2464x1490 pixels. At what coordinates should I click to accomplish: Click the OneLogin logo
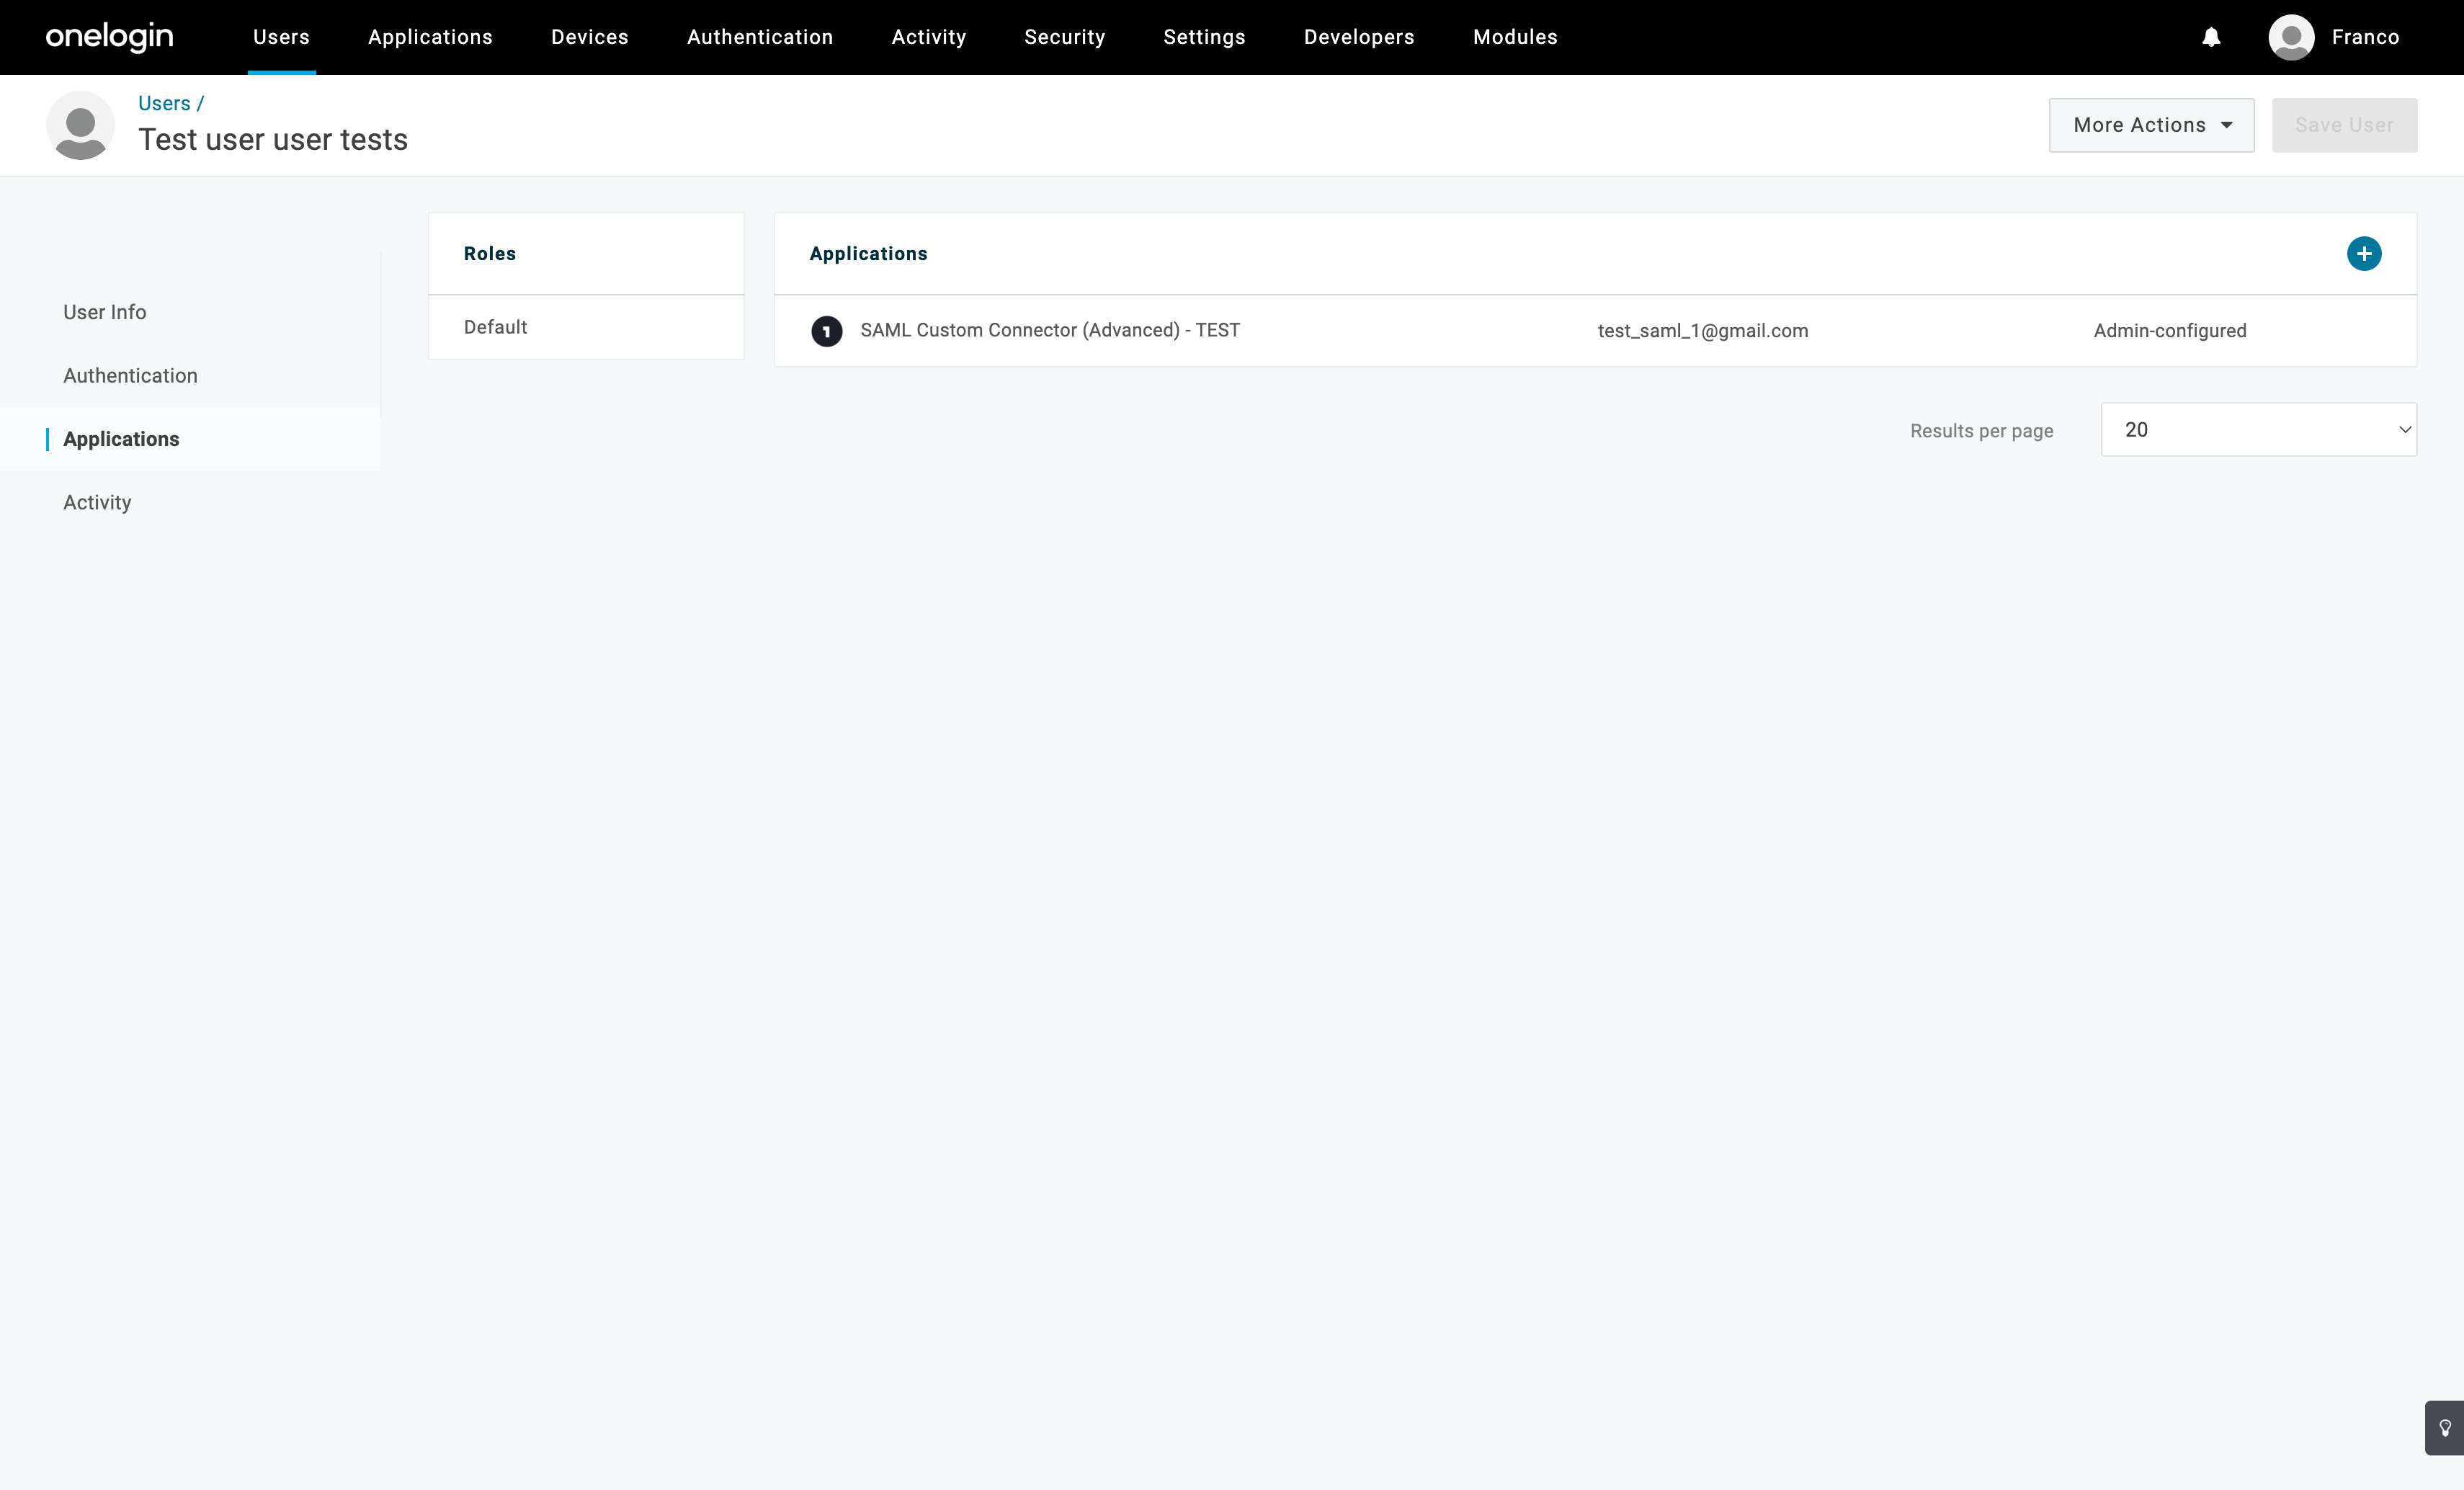tap(109, 37)
